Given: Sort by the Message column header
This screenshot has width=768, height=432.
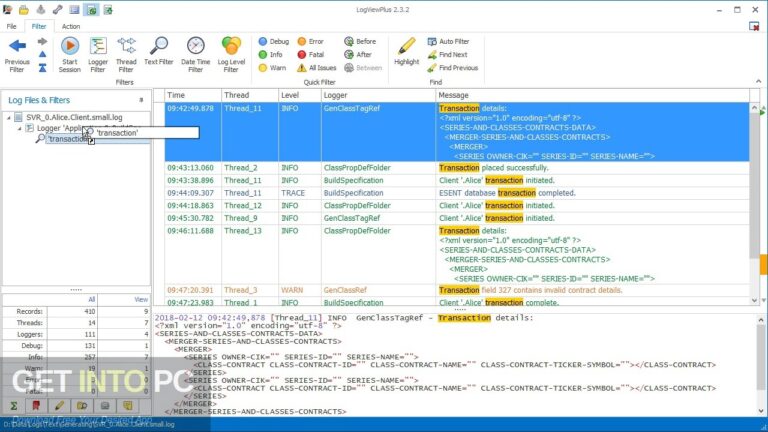Looking at the screenshot, I should point(592,95).
